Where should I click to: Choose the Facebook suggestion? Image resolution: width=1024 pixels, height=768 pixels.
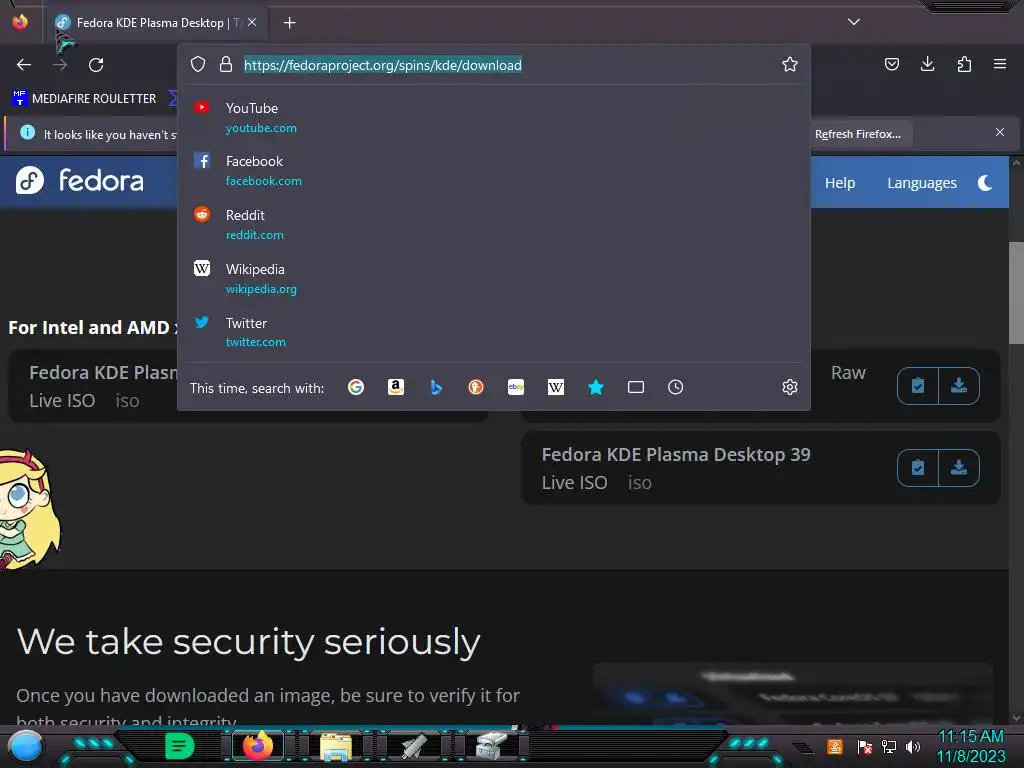click(494, 170)
